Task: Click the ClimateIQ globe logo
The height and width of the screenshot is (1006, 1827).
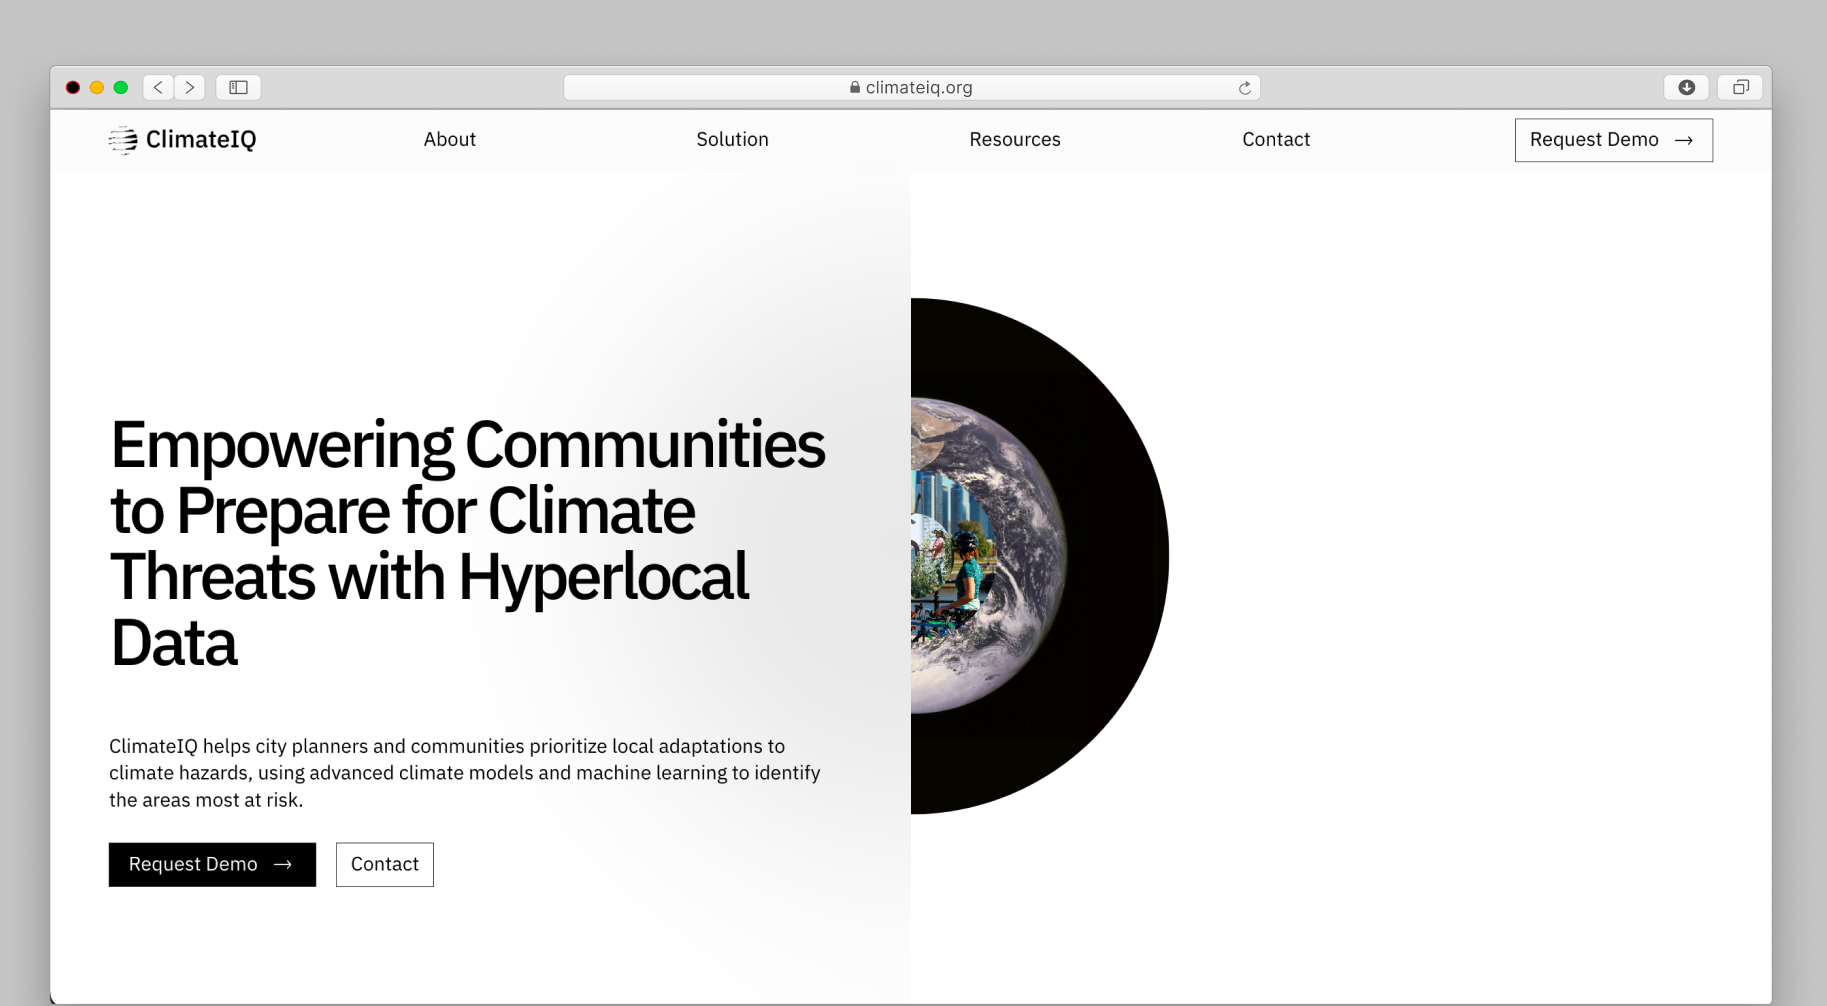Action: click(x=123, y=140)
